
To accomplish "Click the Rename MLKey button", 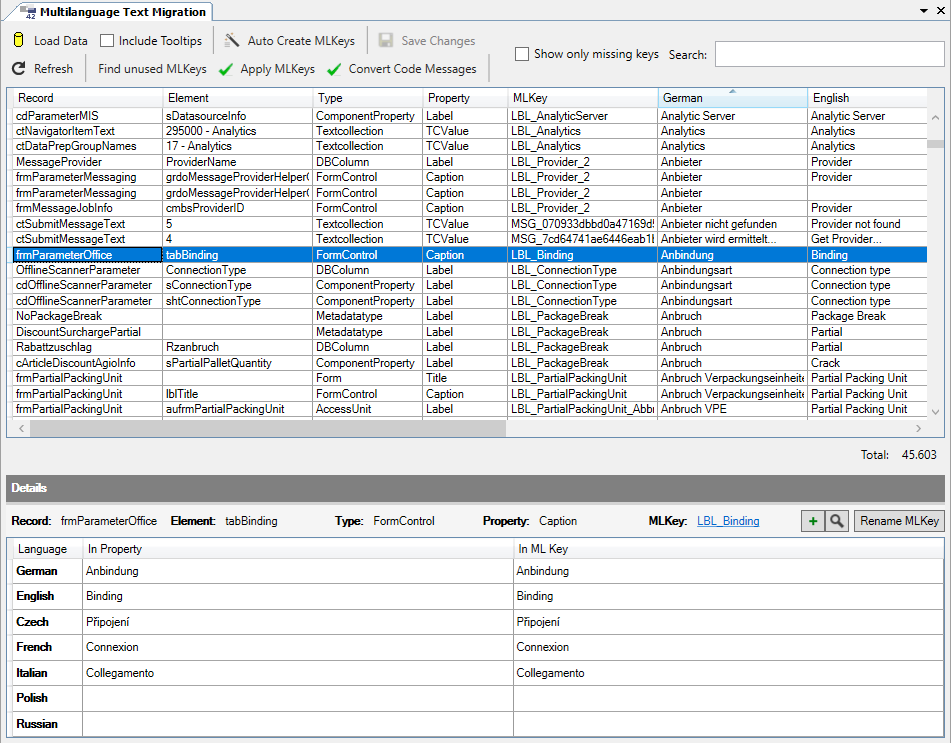I will point(898,521).
